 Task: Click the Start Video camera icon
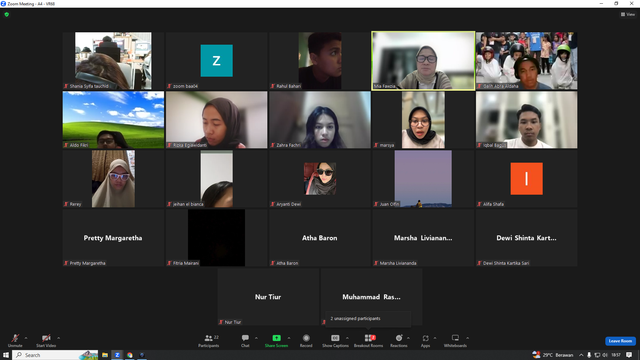pyautogui.click(x=46, y=338)
